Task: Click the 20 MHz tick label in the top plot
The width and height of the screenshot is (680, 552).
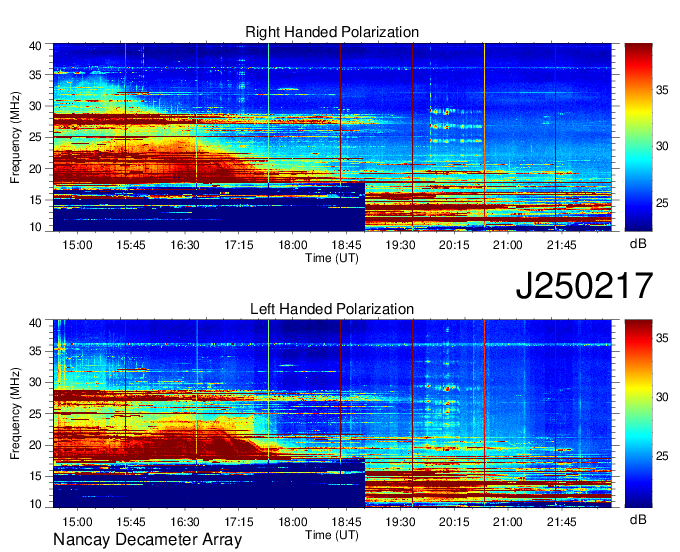Action: point(35,169)
